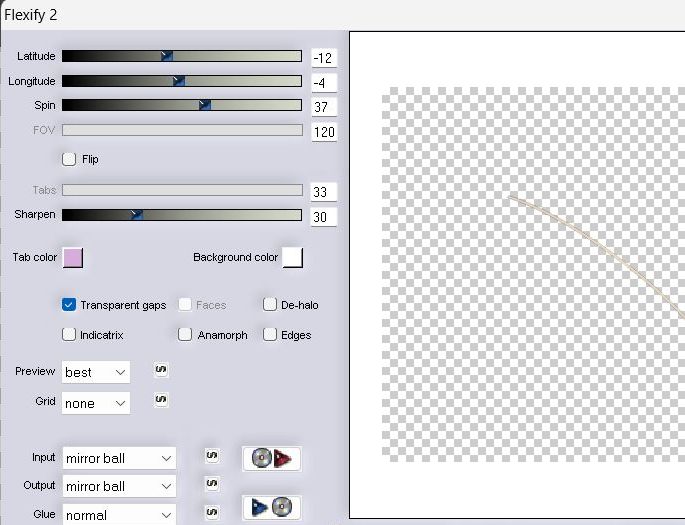Tick the Anamorph checkbox

[x=186, y=335]
